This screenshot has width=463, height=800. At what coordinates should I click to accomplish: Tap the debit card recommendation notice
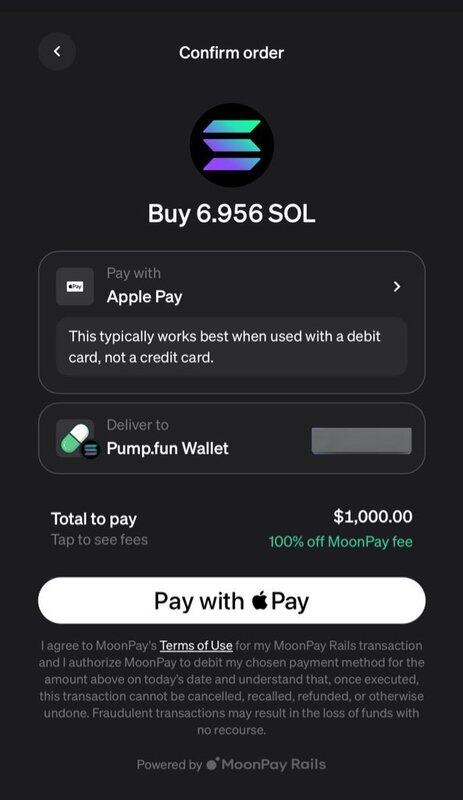pos(232,347)
